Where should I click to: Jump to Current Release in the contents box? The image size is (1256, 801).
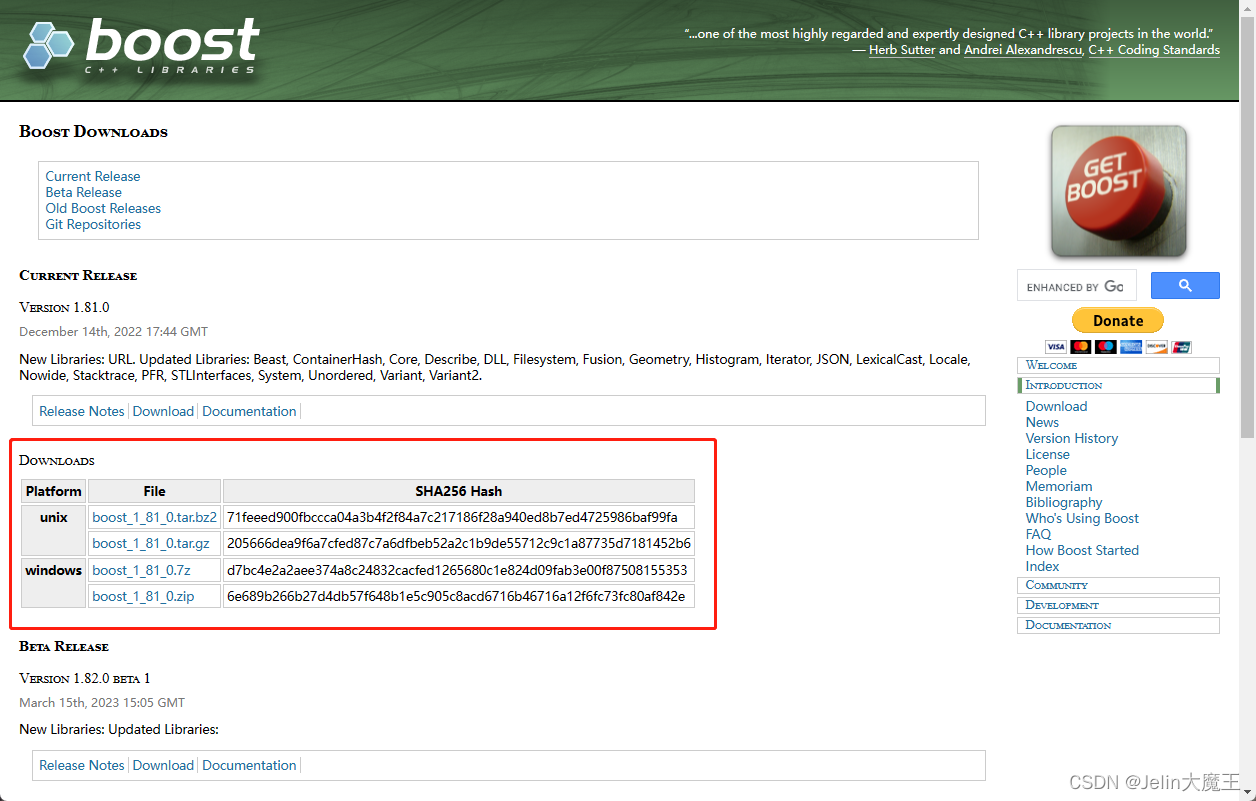click(x=93, y=176)
